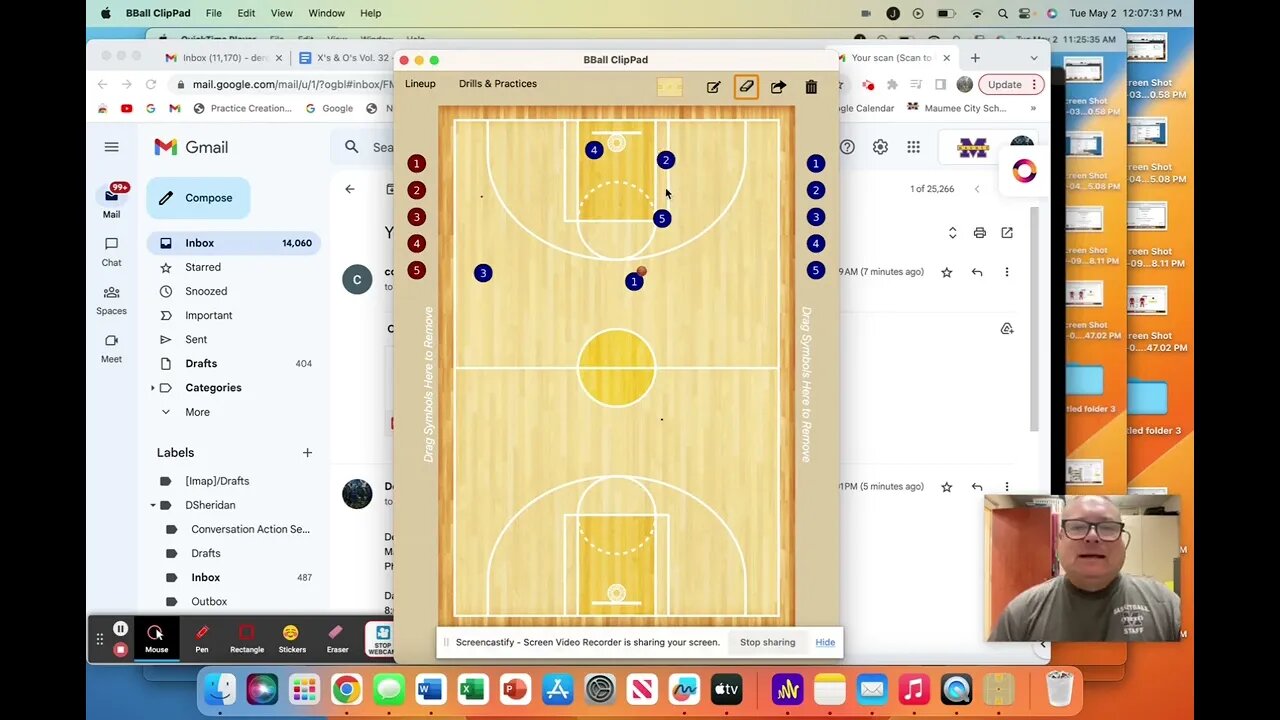Image resolution: width=1280 pixels, height=720 pixels.
Task: Add a new label with plus icon
Action: [x=307, y=453]
